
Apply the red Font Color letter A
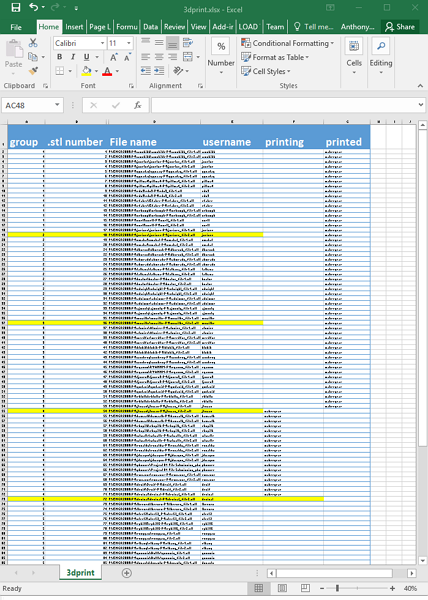point(107,71)
